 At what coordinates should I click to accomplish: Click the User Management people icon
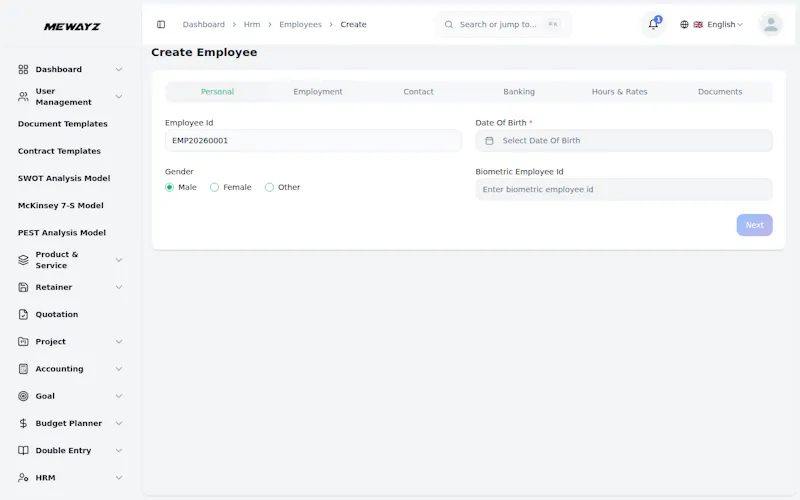pos(23,96)
